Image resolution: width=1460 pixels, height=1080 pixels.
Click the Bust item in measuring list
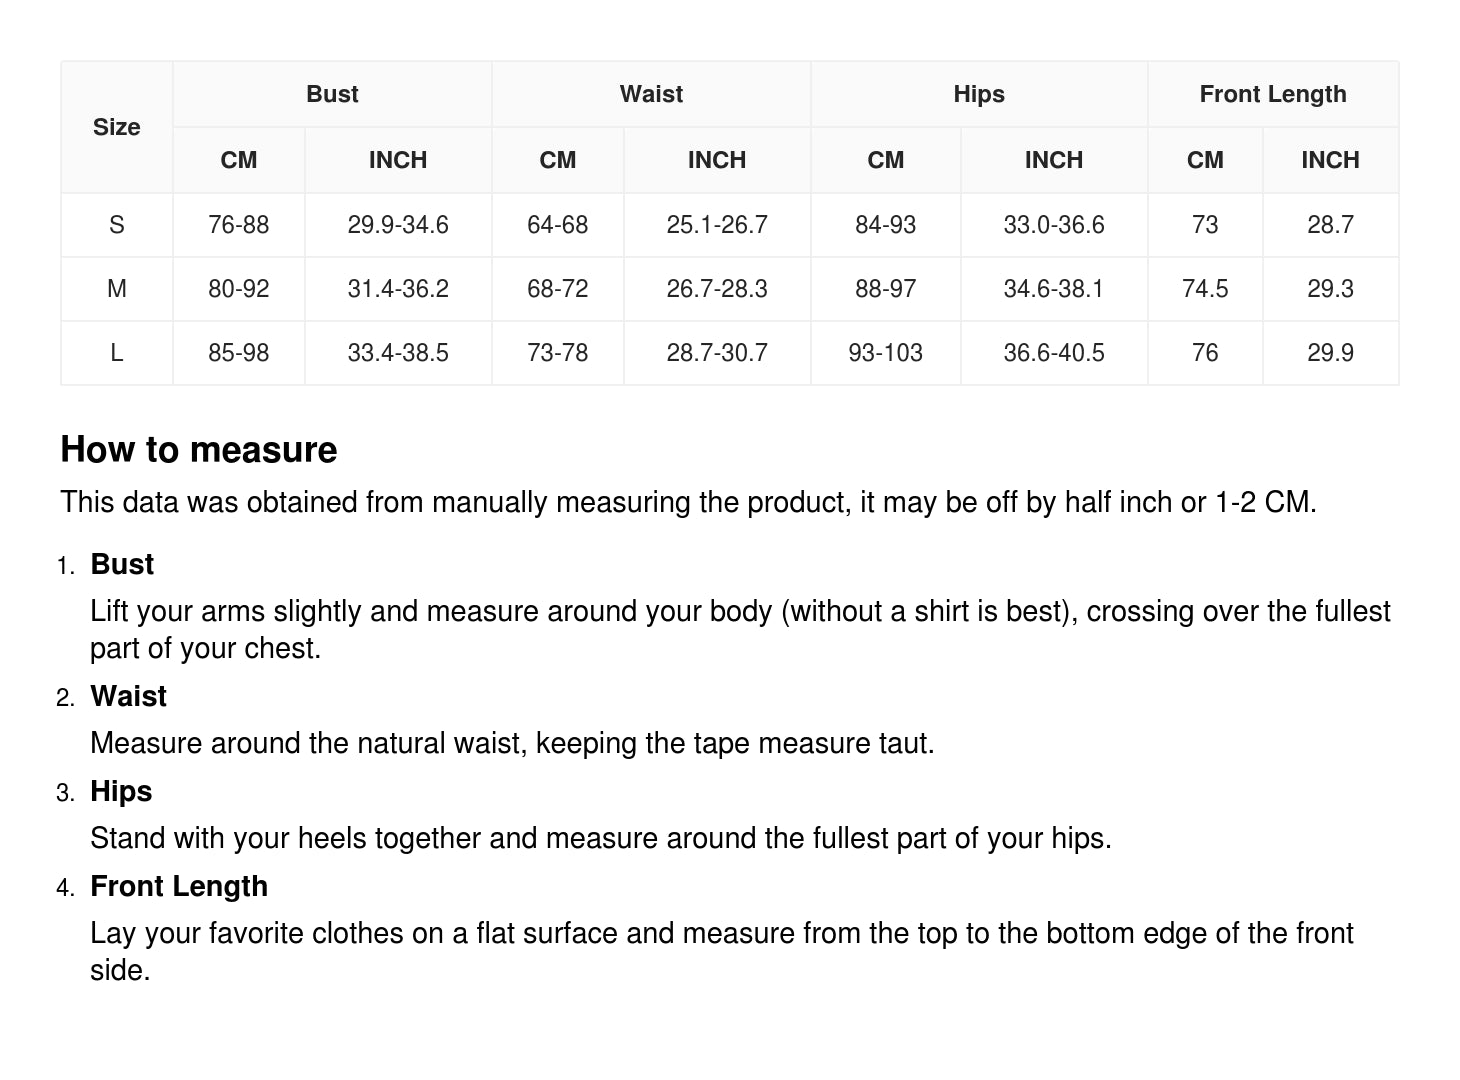[x=122, y=564]
